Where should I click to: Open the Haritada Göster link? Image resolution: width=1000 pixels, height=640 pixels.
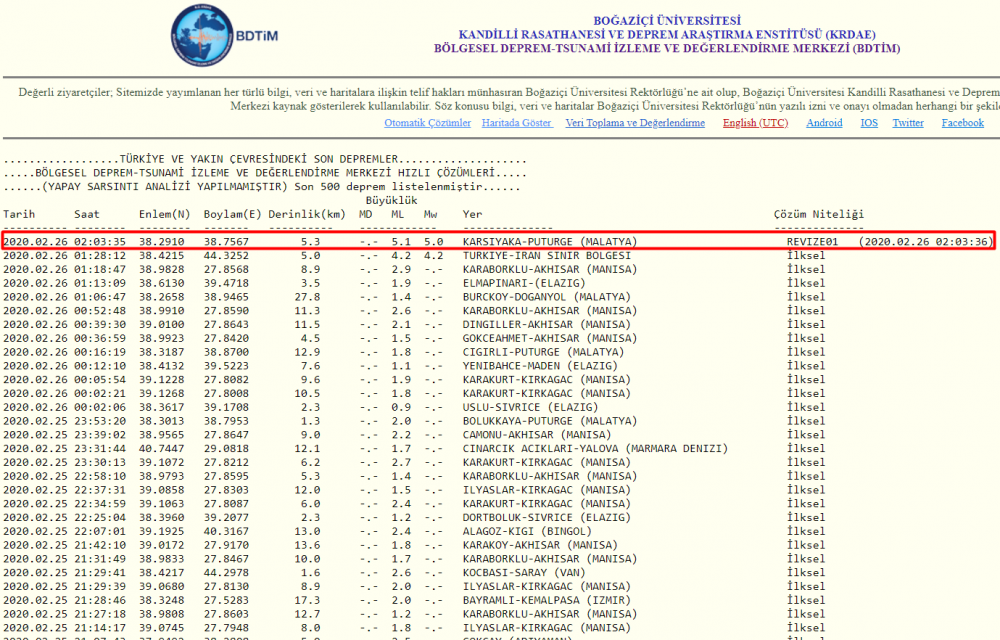516,123
